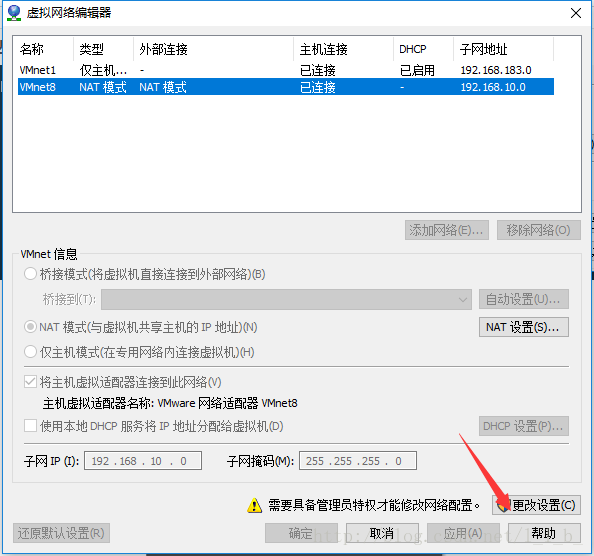Click the Virtual Network Editor title icon
Viewport: 594px width, 556px height.
[14, 13]
